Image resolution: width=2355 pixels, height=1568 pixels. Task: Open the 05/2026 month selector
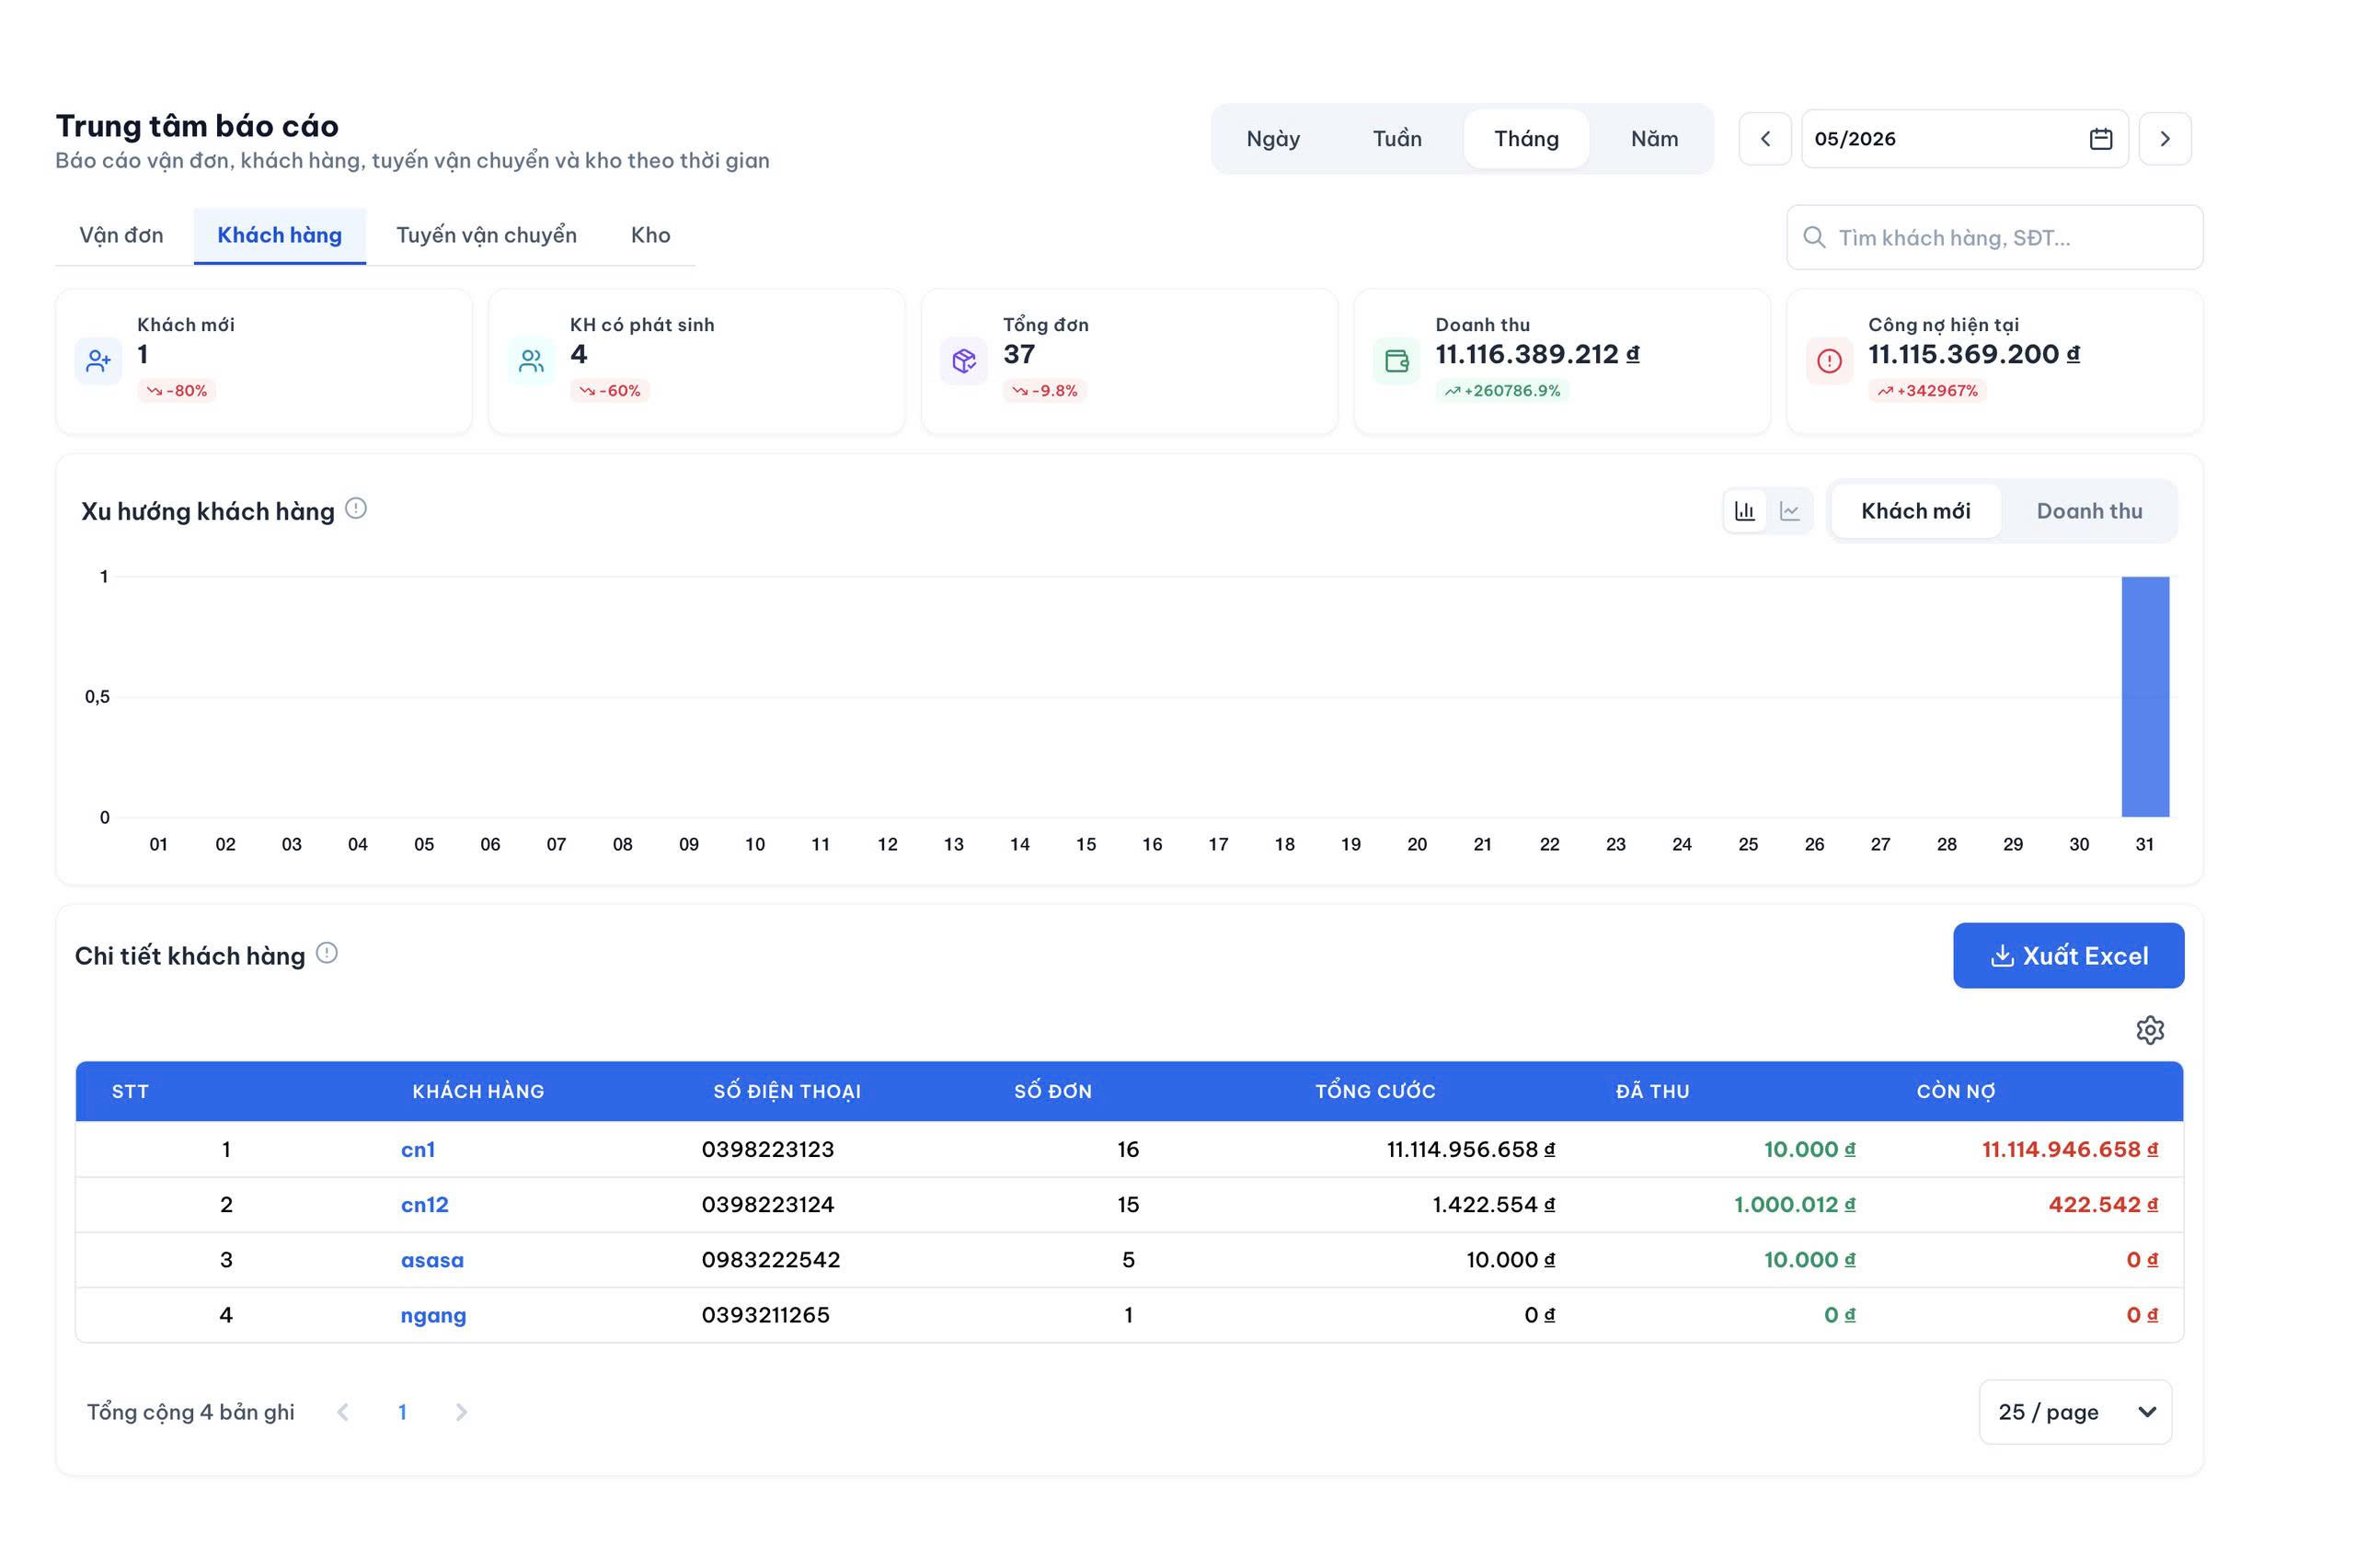(1964, 139)
